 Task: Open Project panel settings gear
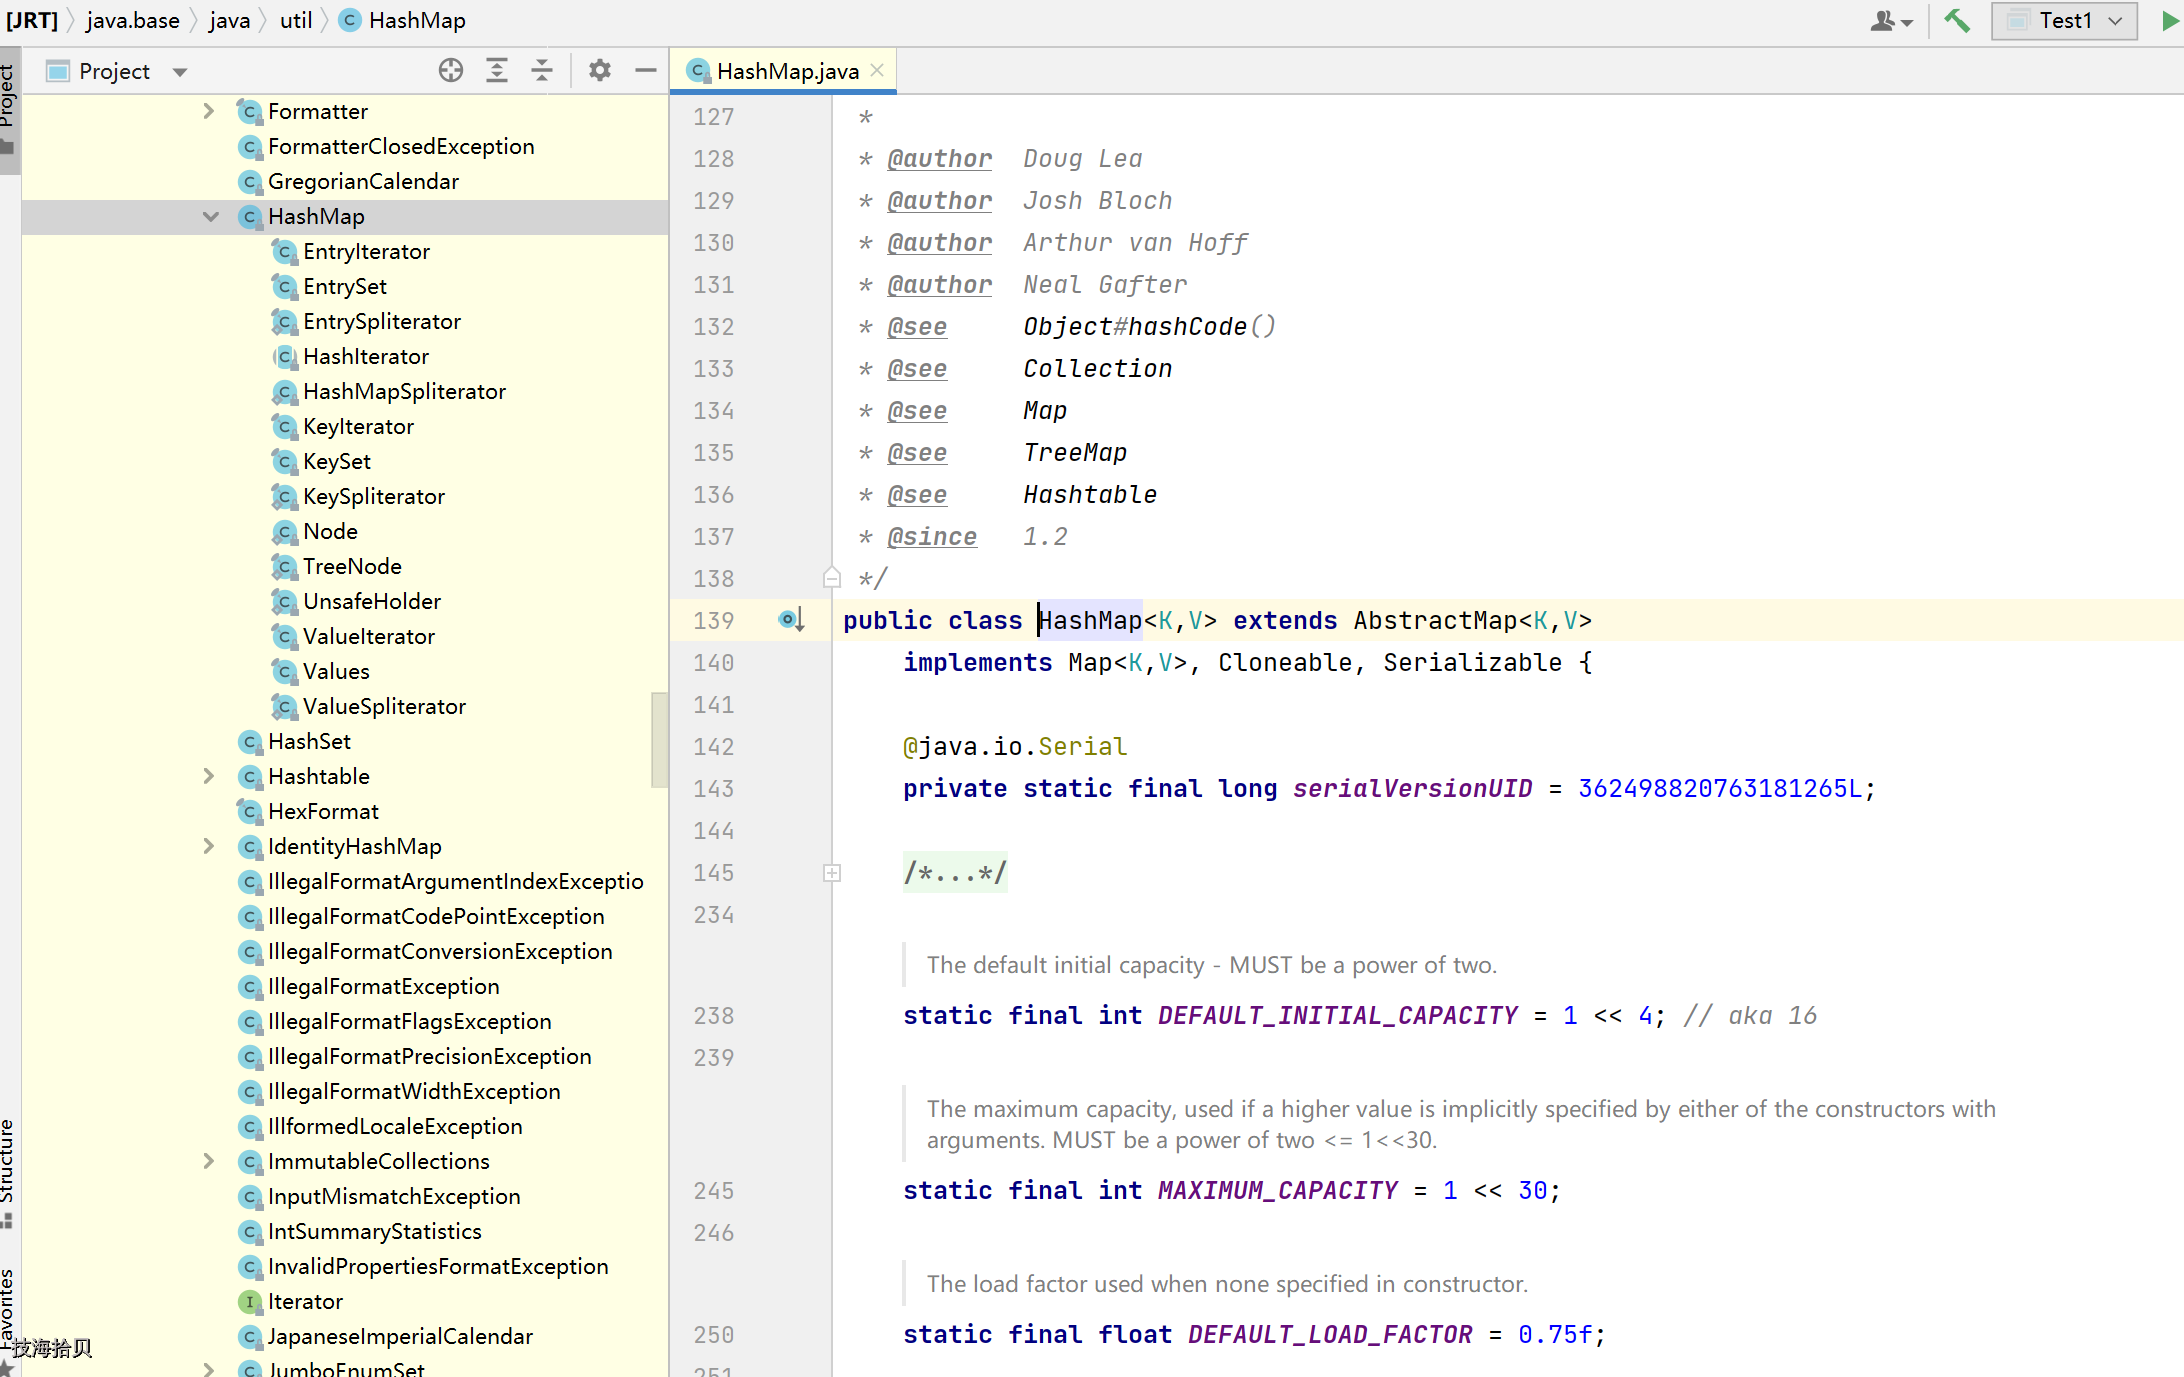[599, 70]
